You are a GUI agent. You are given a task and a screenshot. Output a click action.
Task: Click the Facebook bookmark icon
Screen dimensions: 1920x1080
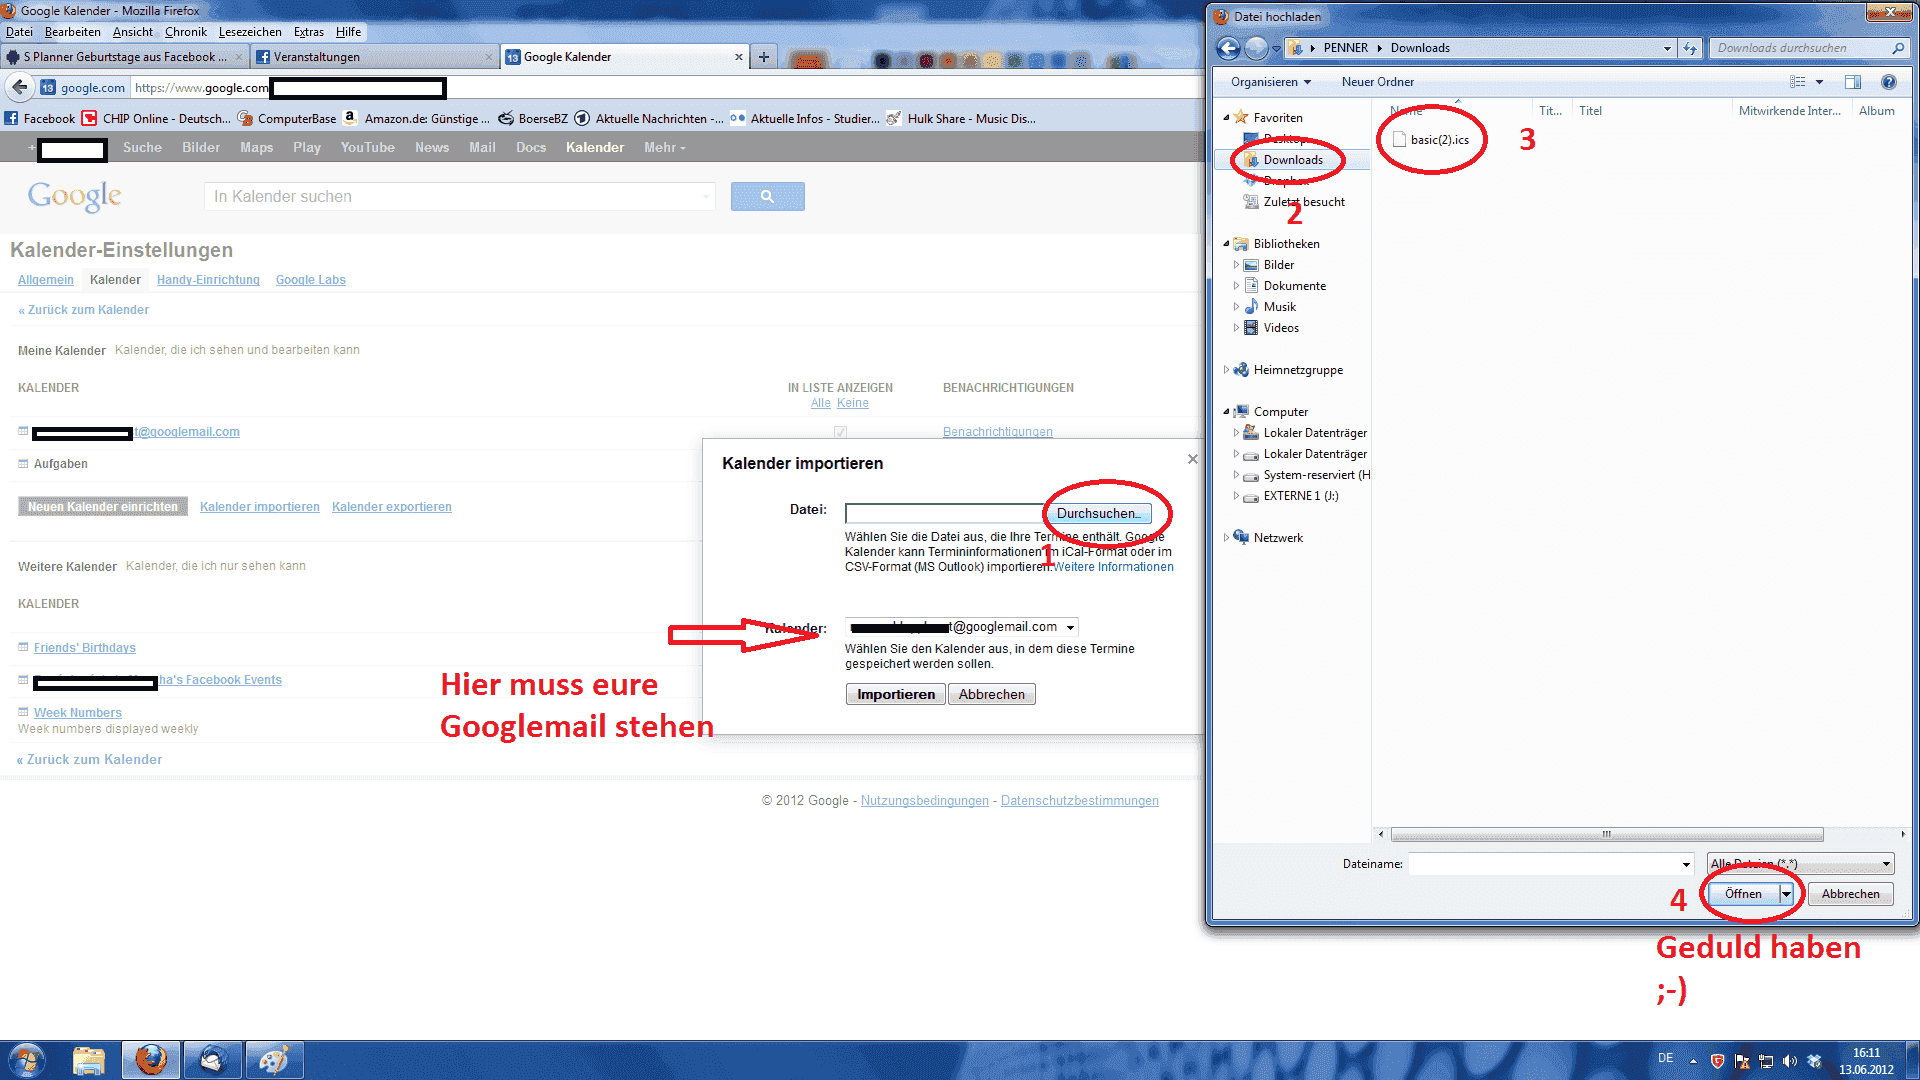coord(11,118)
